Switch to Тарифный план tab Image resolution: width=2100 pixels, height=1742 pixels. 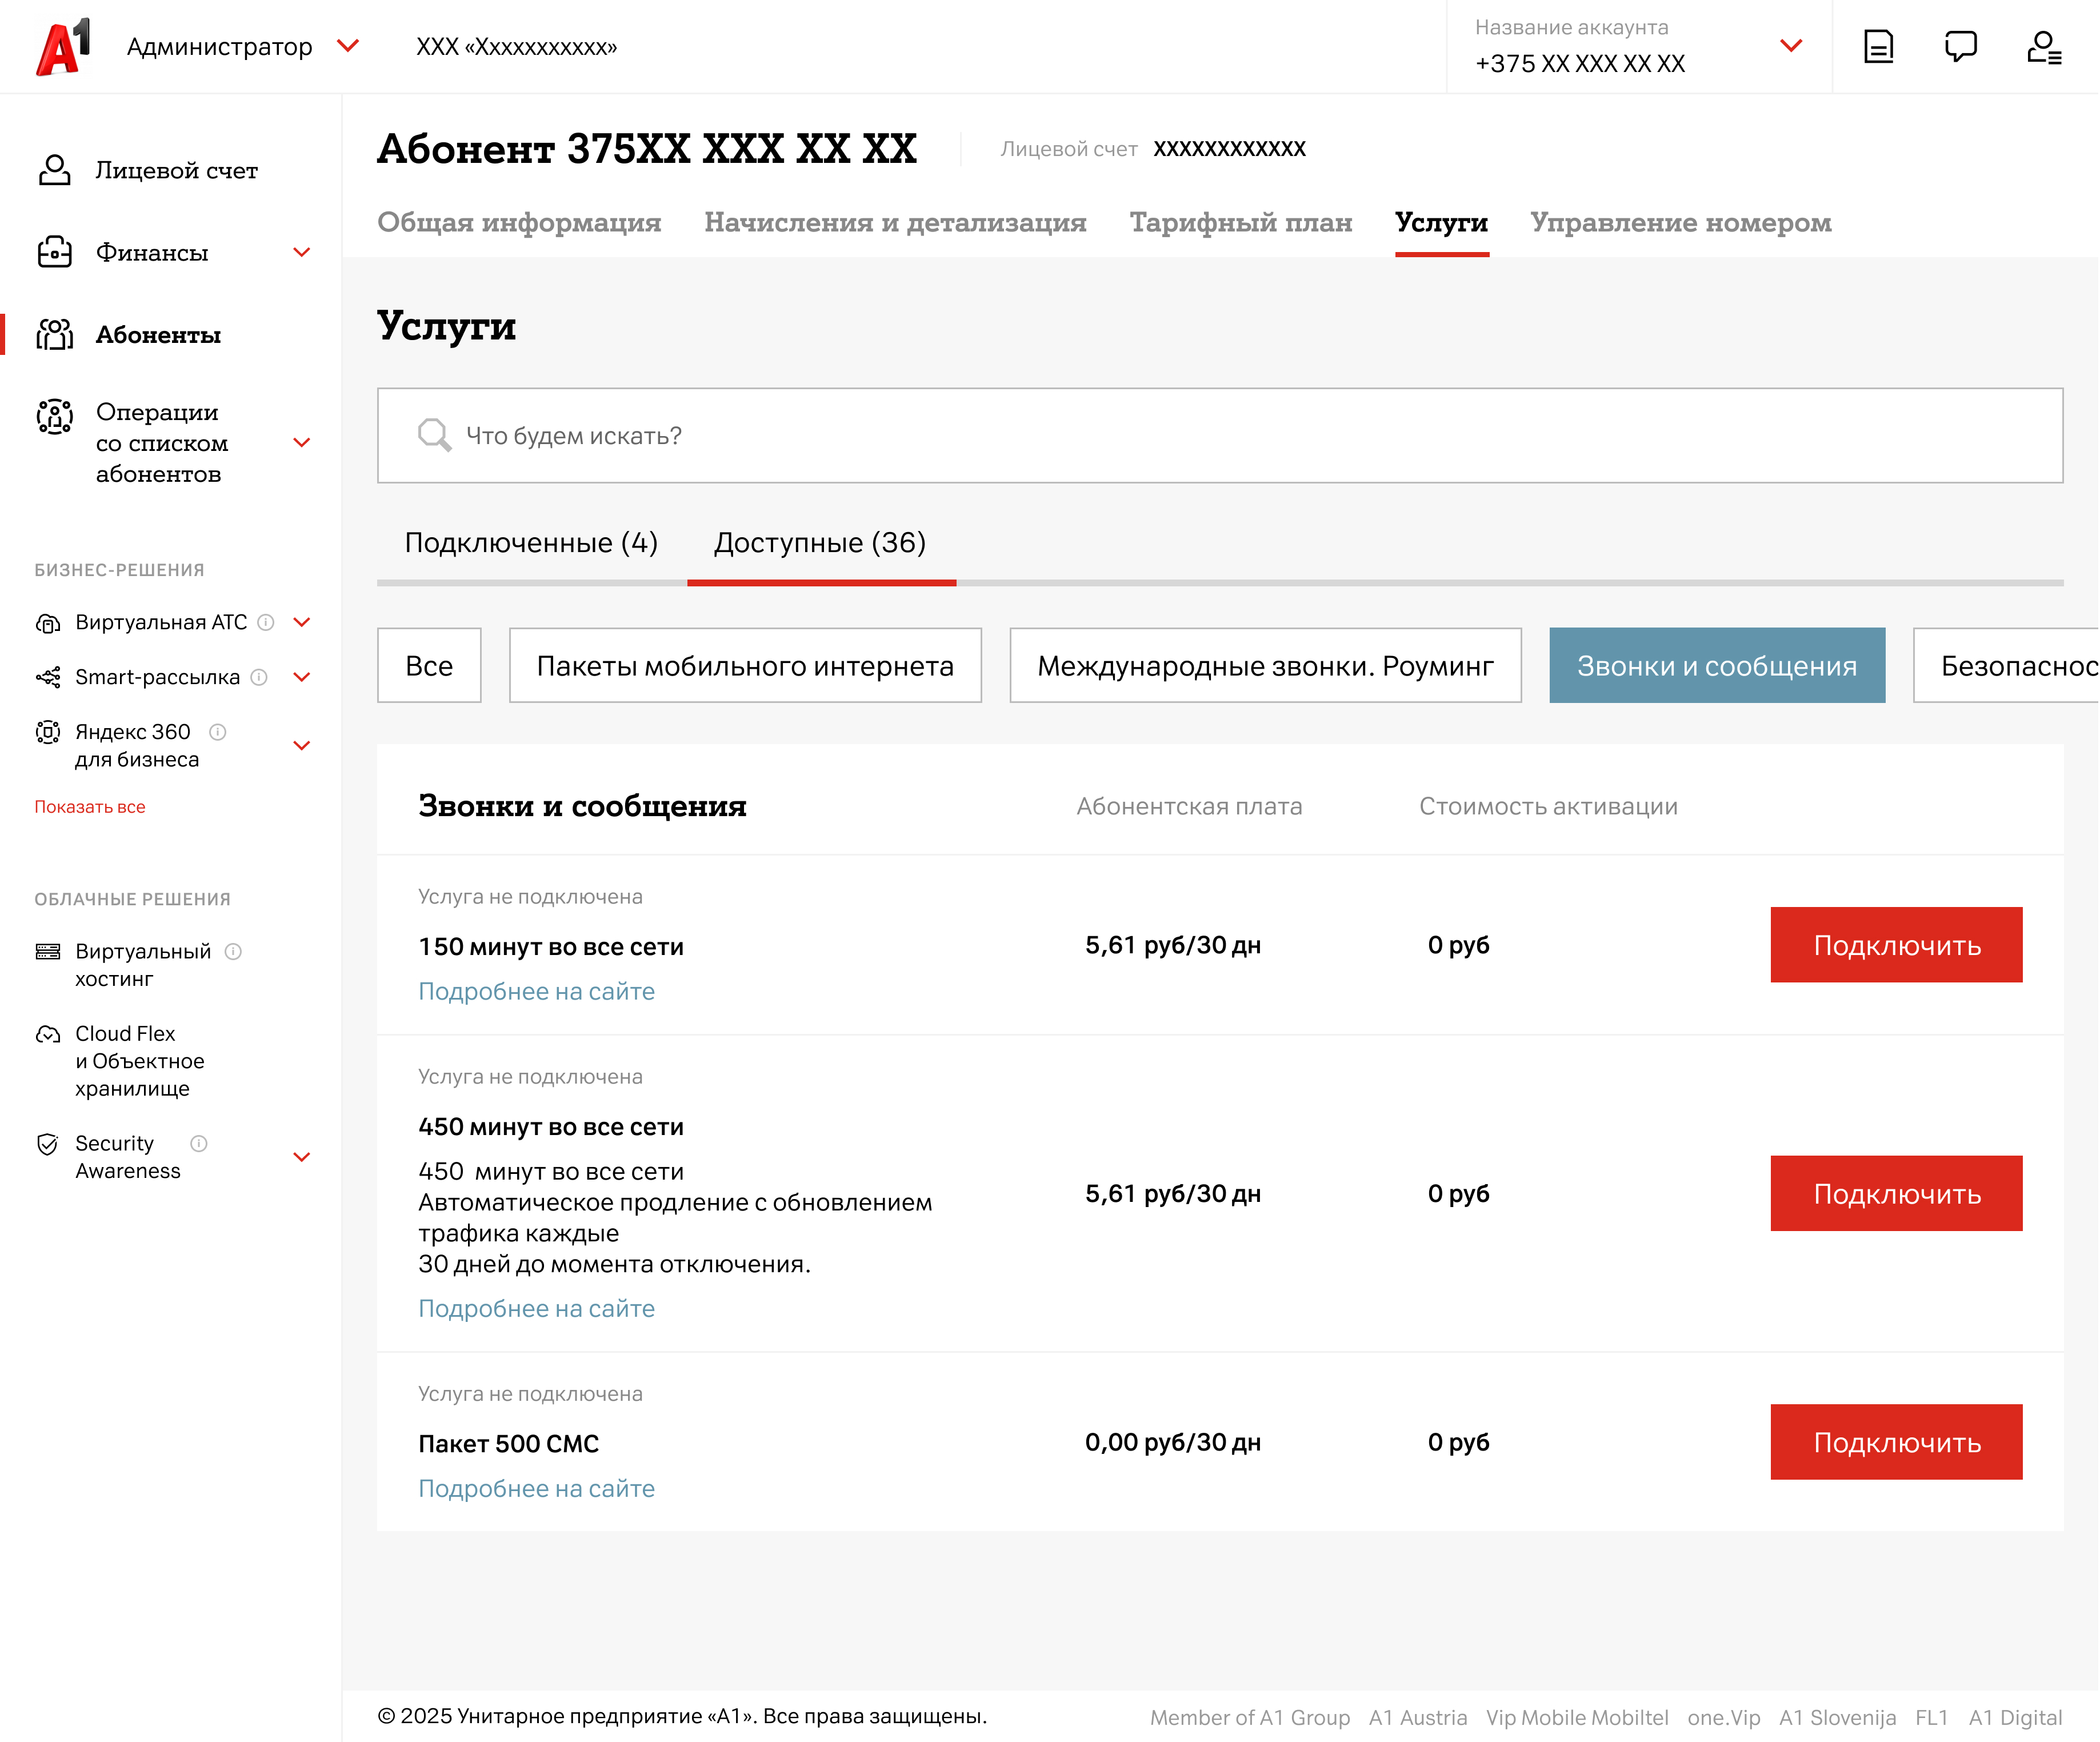click(x=1240, y=222)
